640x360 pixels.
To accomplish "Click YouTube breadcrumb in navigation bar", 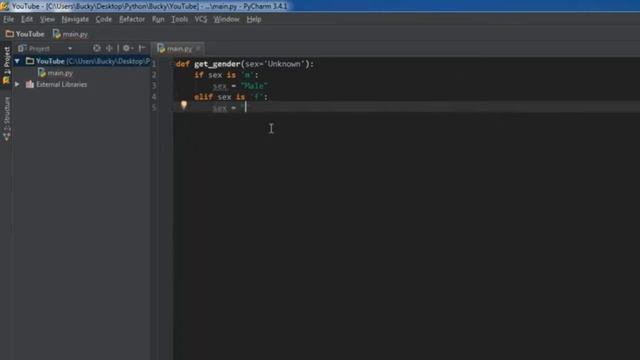I will pyautogui.click(x=25, y=34).
